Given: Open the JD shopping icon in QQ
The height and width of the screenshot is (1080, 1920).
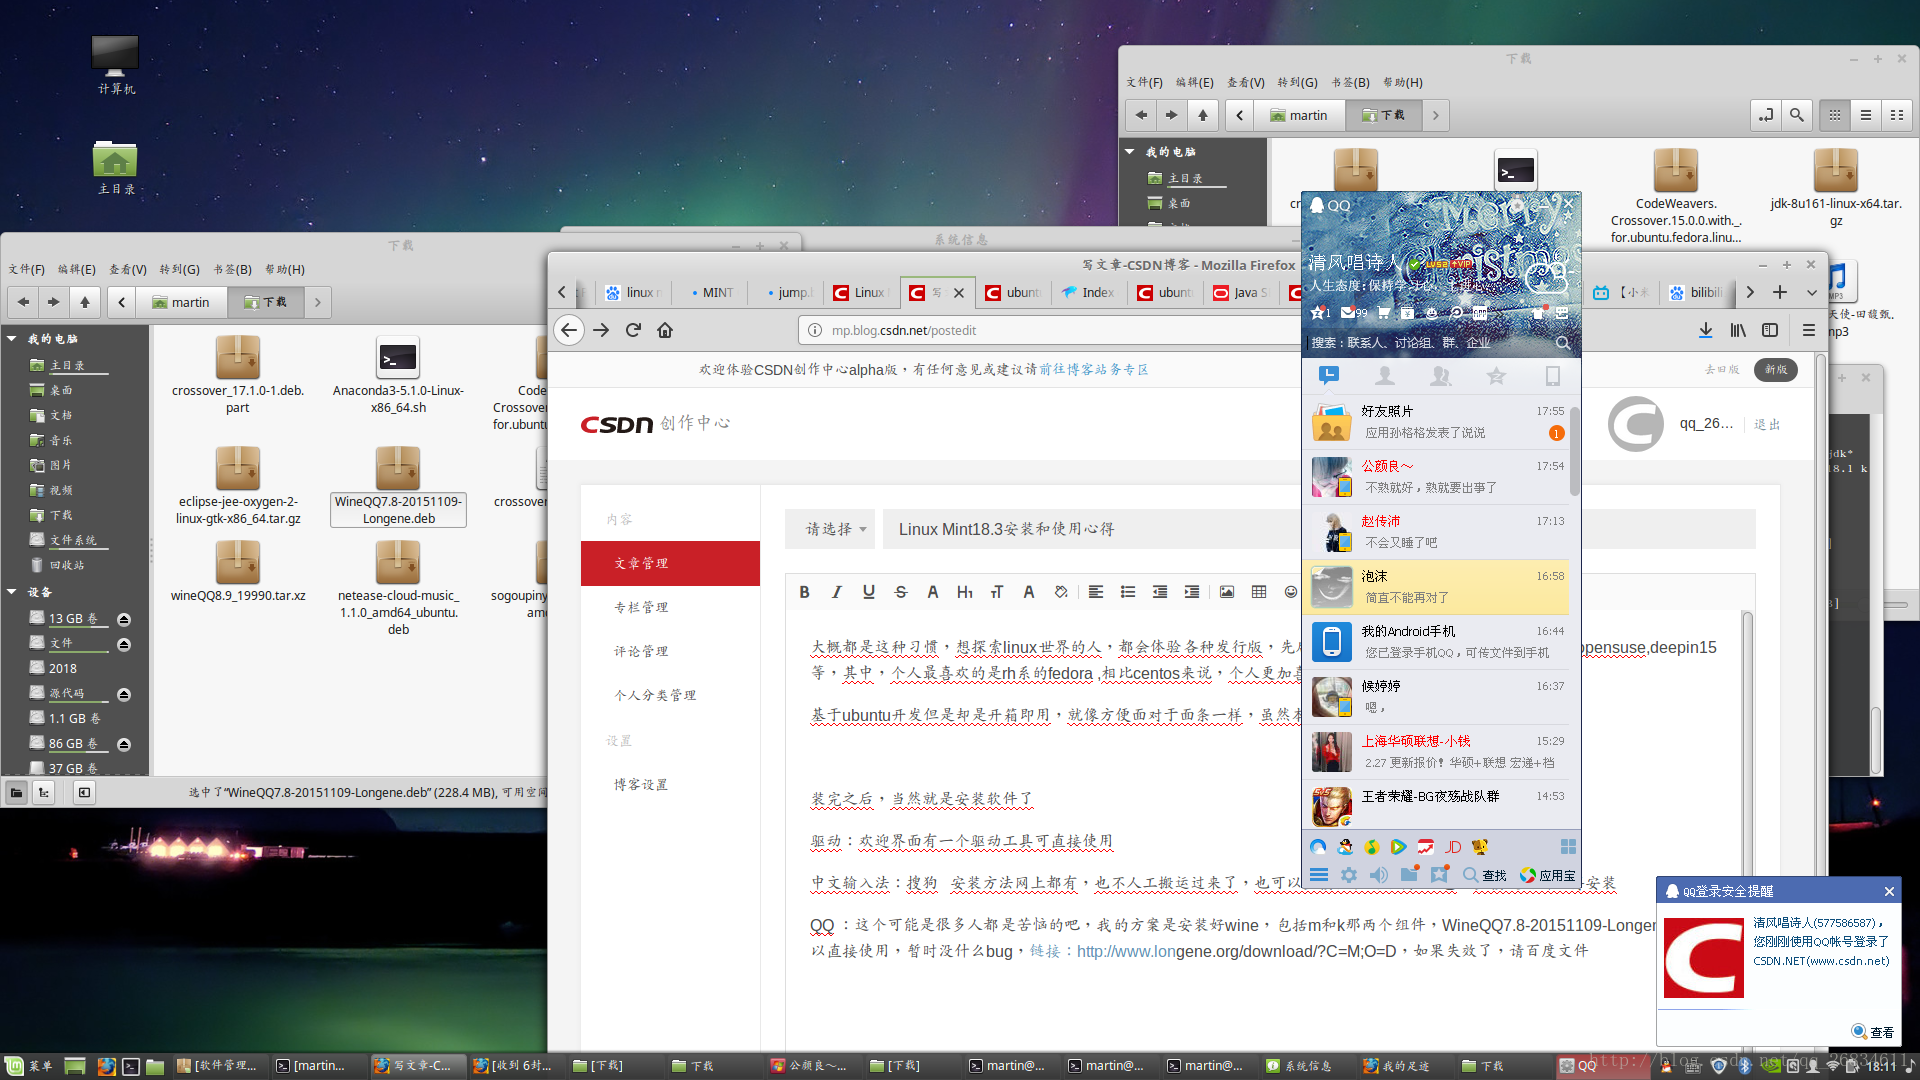Looking at the screenshot, I should [1453, 847].
